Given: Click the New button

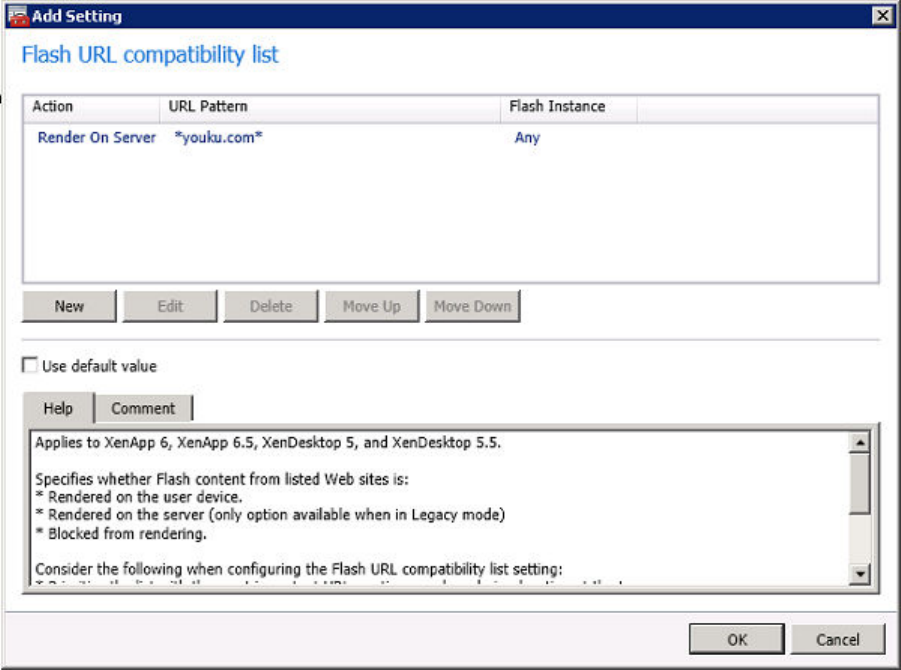Looking at the screenshot, I should 69,306.
